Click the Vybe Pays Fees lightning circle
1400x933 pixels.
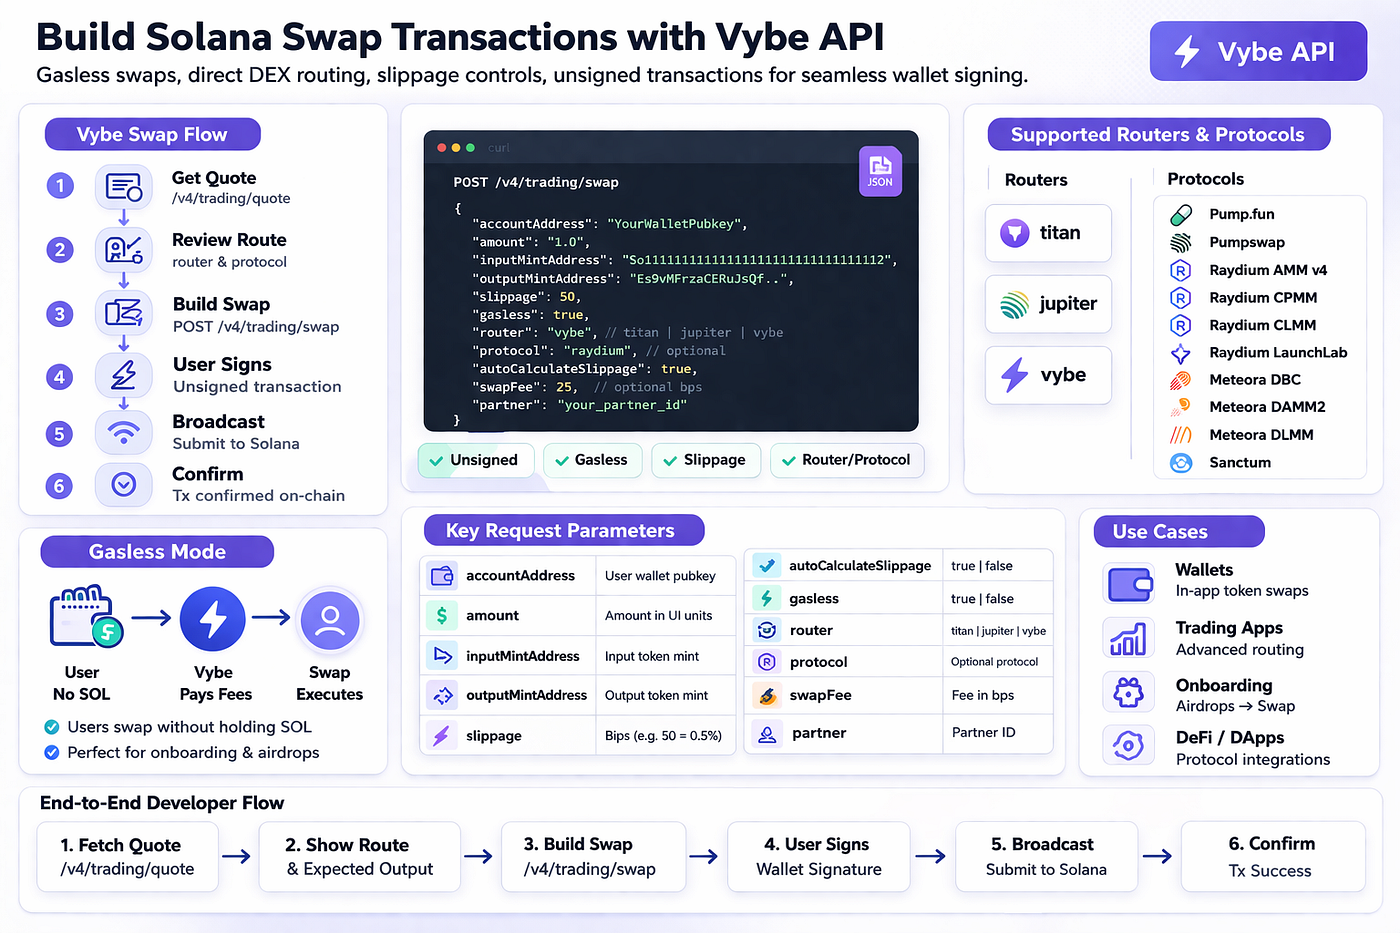pyautogui.click(x=213, y=620)
